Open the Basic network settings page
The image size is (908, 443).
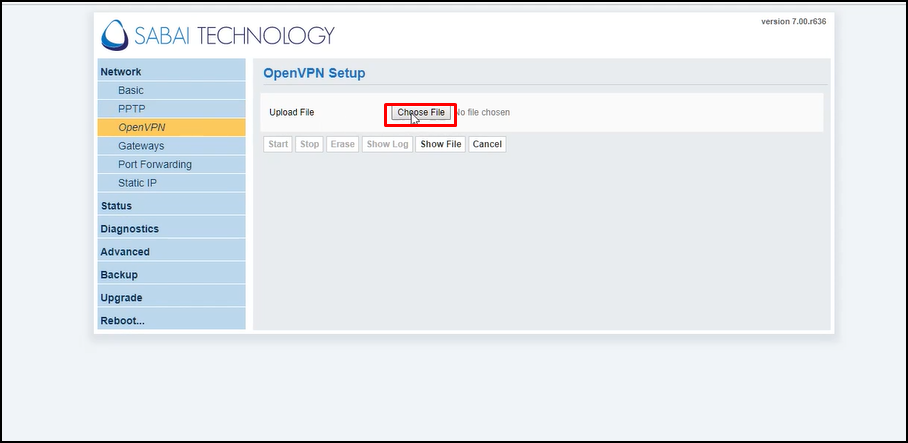pyautogui.click(x=131, y=91)
